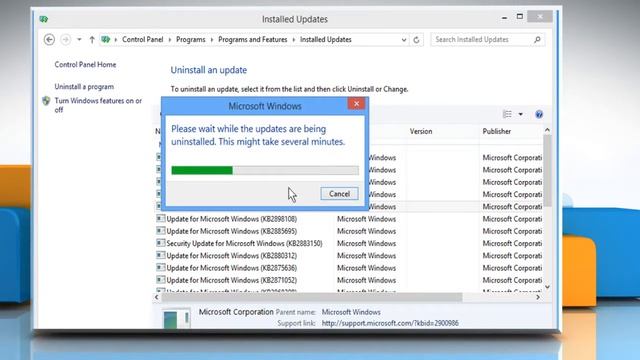Click the green uninstall progress bar
The height and width of the screenshot is (360, 640).
[265, 170]
